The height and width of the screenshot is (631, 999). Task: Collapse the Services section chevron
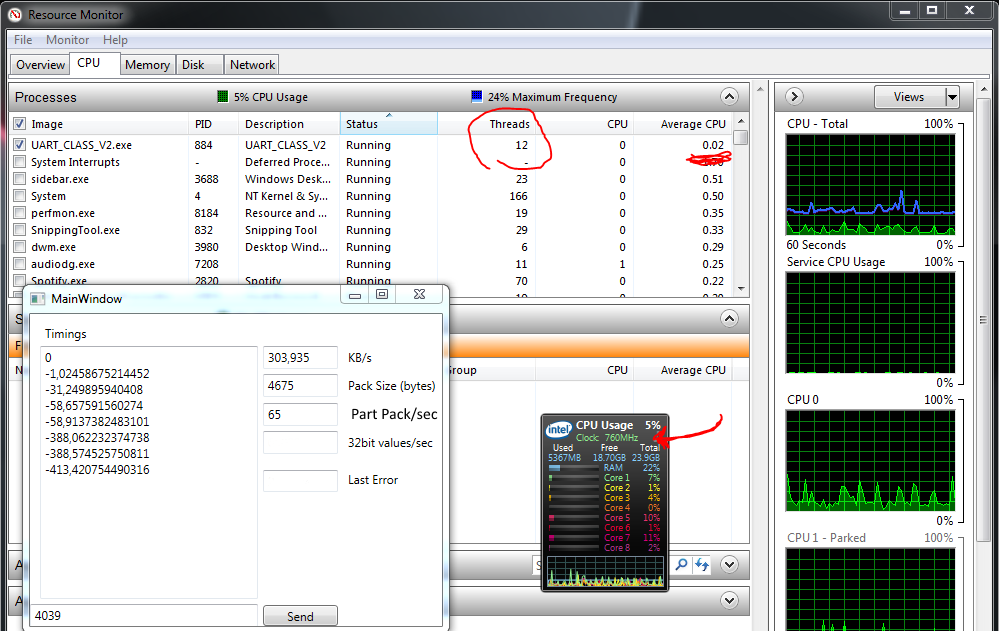(x=729, y=318)
